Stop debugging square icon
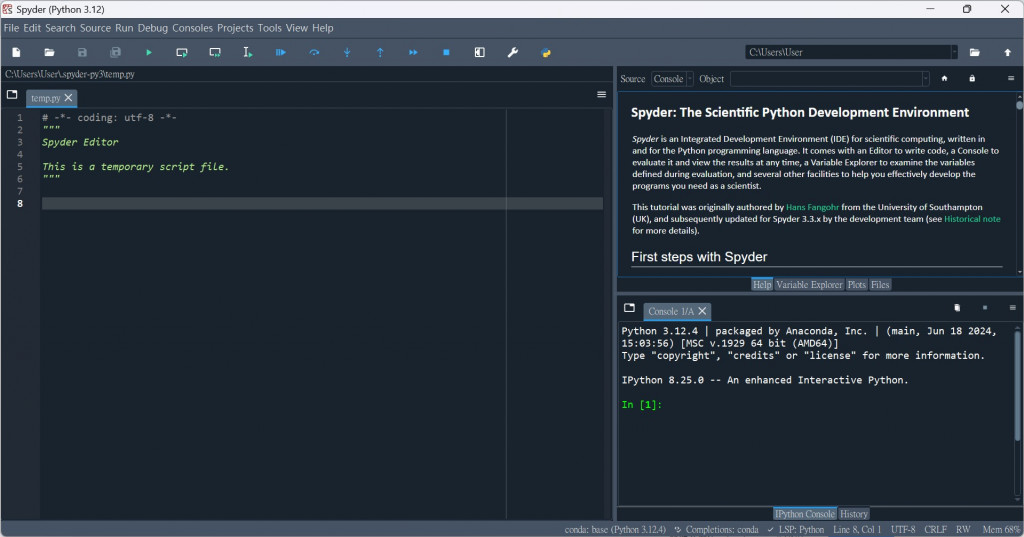Viewport: 1024px width, 537px height. [x=446, y=52]
